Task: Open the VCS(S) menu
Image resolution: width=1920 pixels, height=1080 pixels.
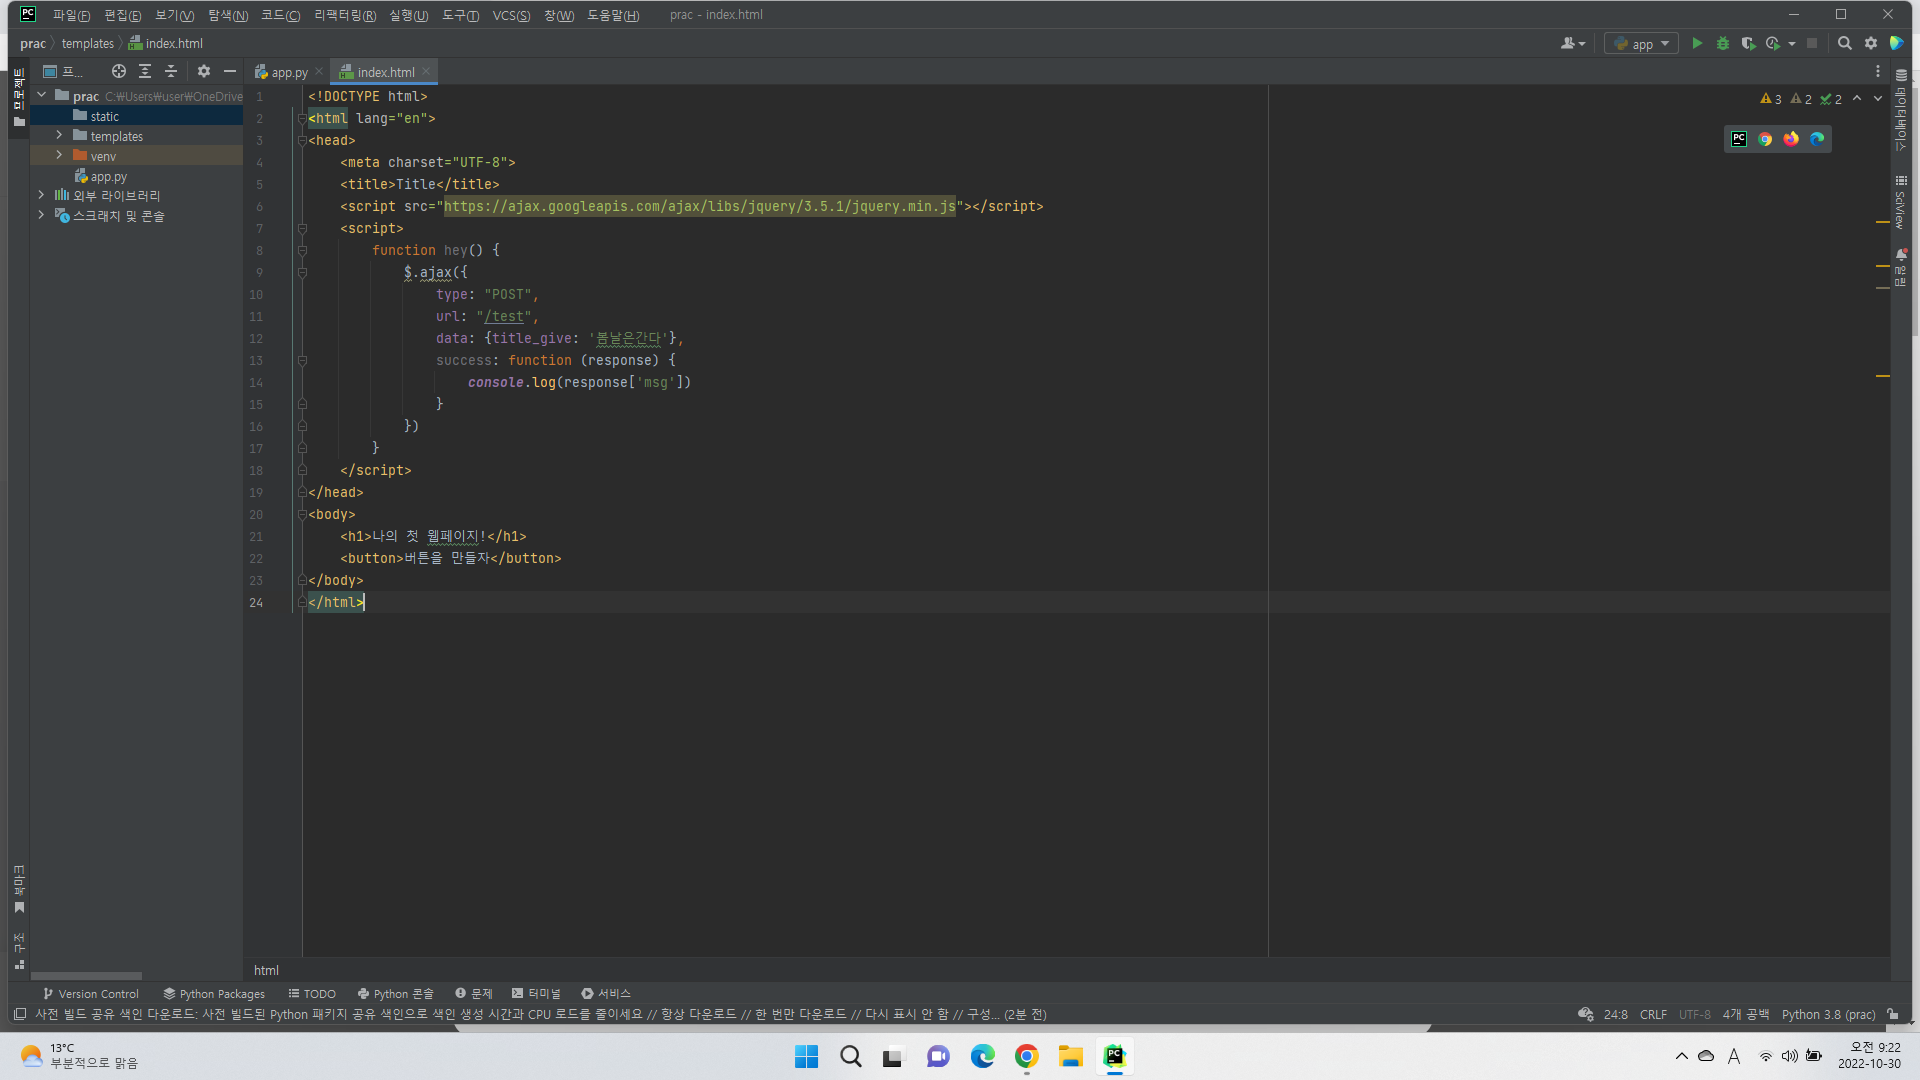Action: [511, 15]
